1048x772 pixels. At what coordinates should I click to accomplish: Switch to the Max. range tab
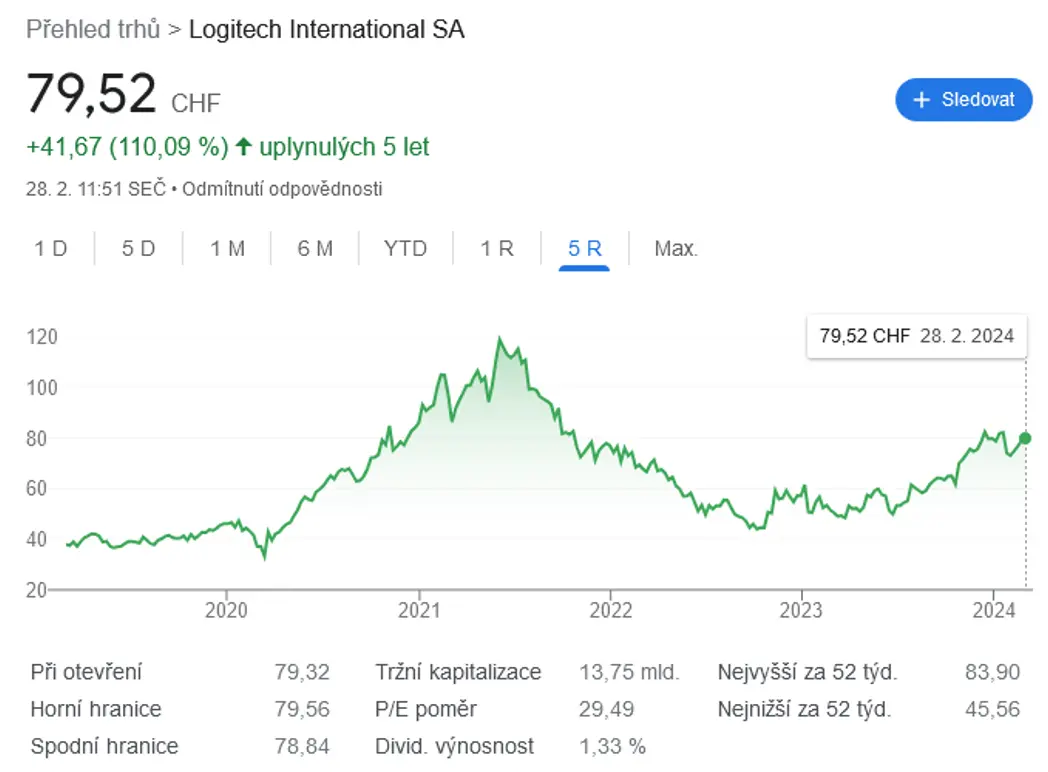pos(676,249)
